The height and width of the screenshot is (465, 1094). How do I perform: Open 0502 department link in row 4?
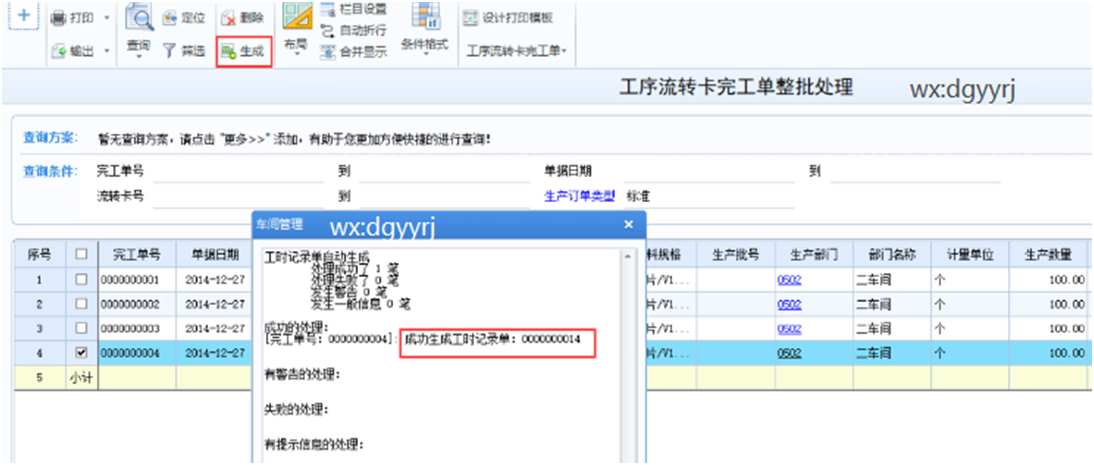(x=790, y=354)
